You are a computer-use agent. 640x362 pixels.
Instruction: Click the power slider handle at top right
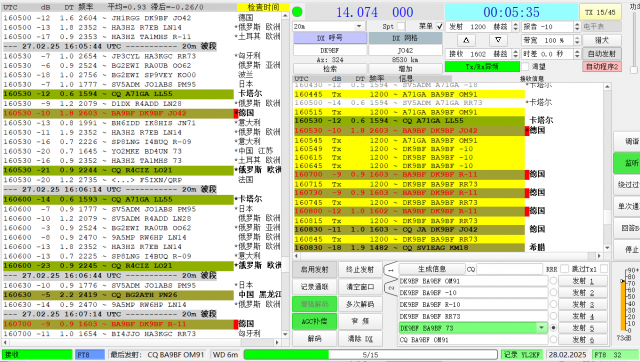(634, 70)
